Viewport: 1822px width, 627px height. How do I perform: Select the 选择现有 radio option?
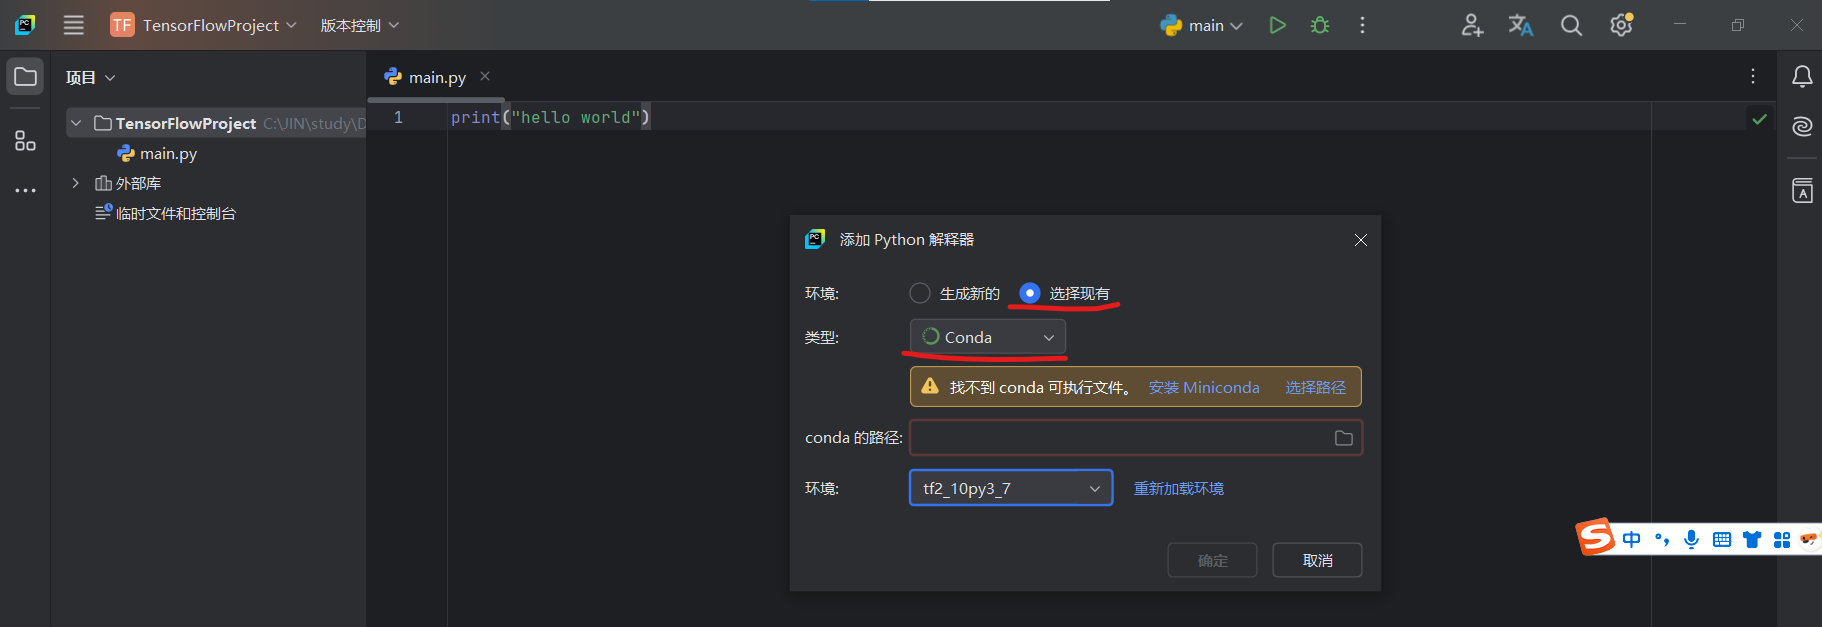pos(1064,293)
